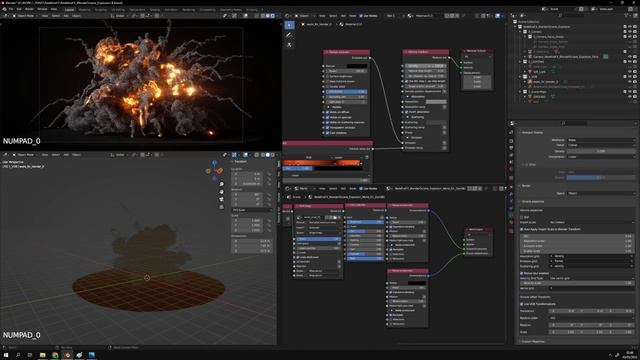The image size is (640, 360).
Task: Open the Render menu
Action: pos(29,9)
